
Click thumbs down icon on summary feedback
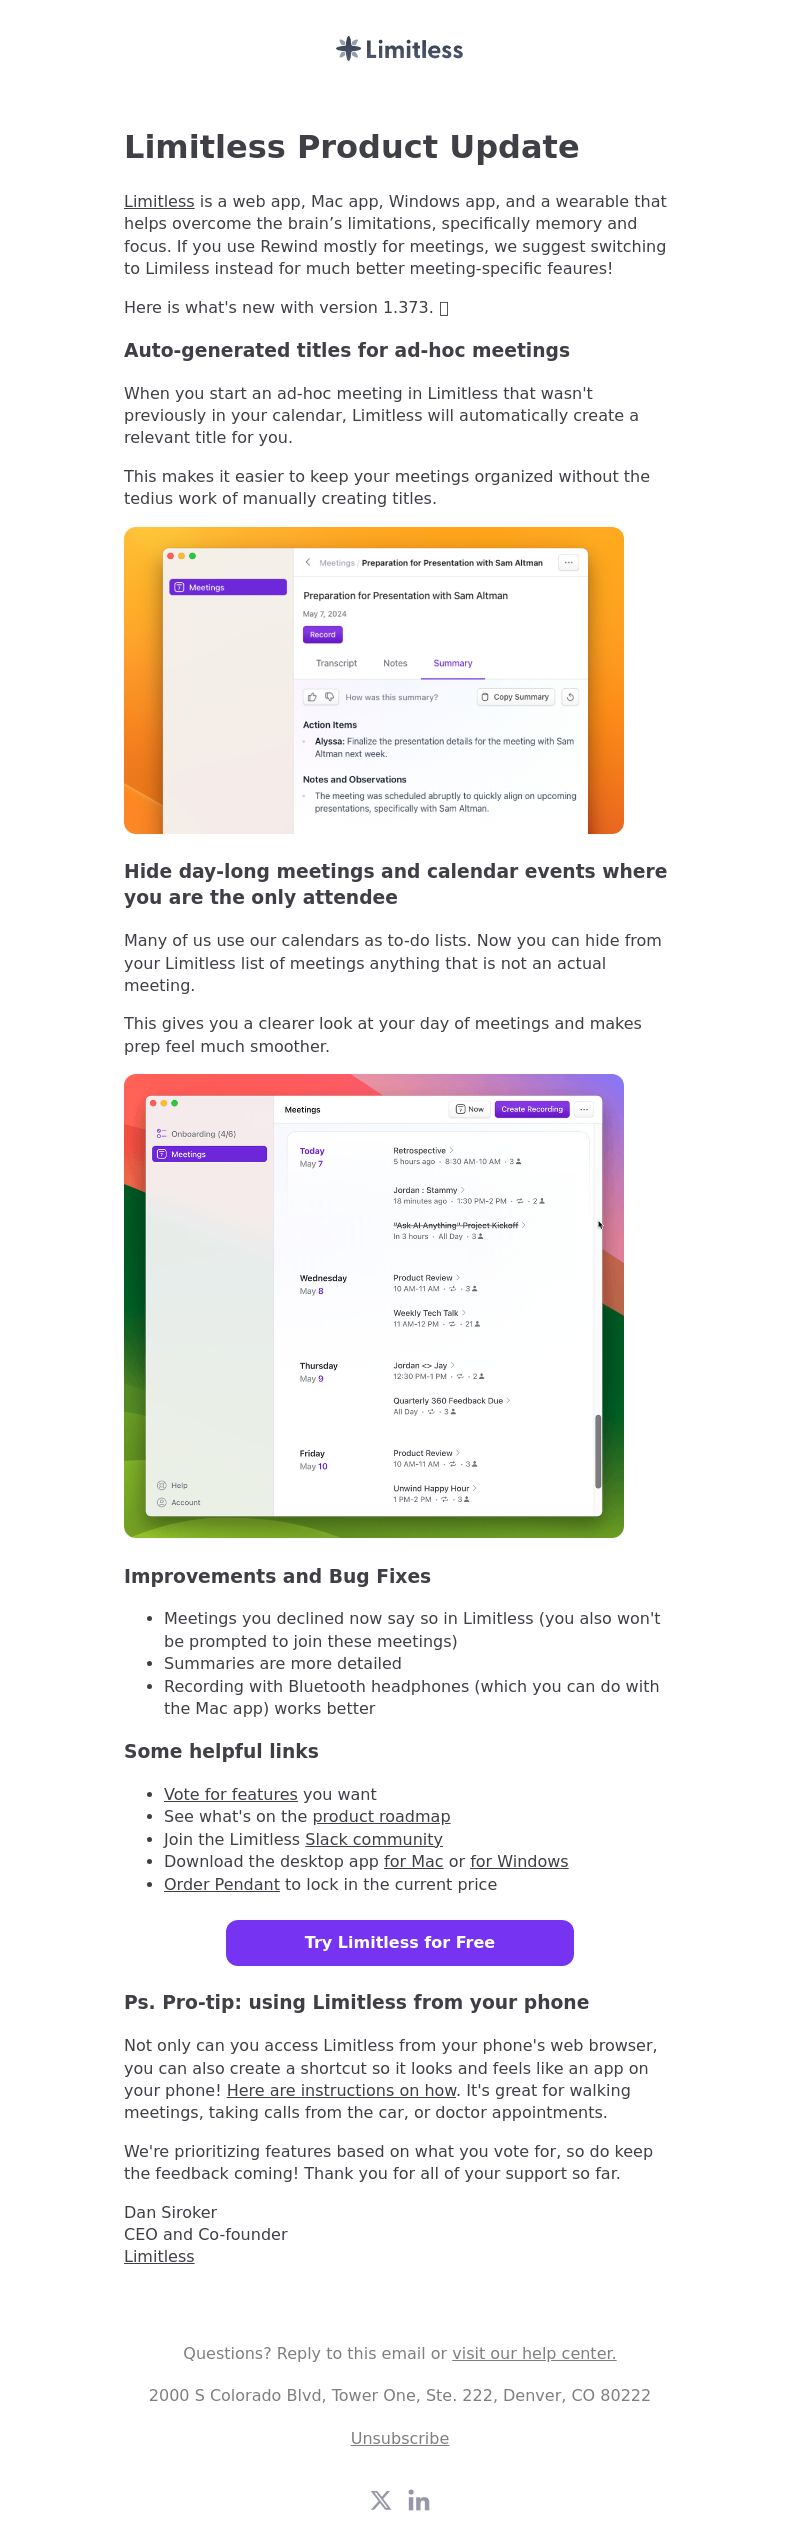[x=330, y=697]
